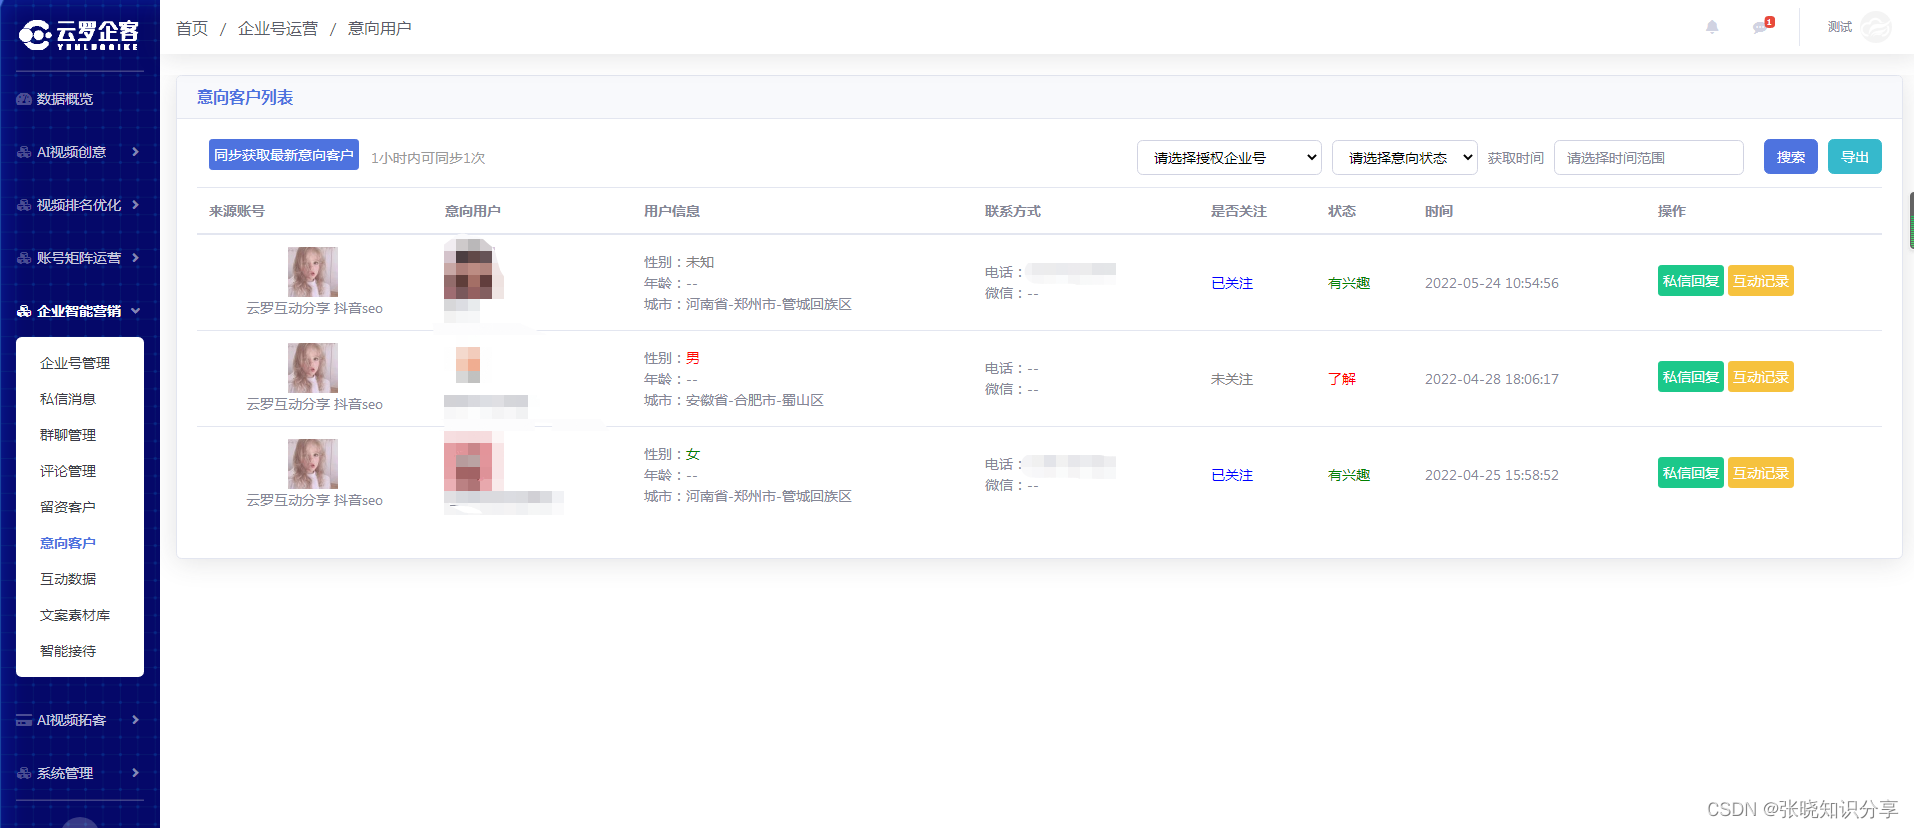The width and height of the screenshot is (1914, 828).
Task: Click the AI视频拓客 sidebar icon
Action: coord(24,720)
